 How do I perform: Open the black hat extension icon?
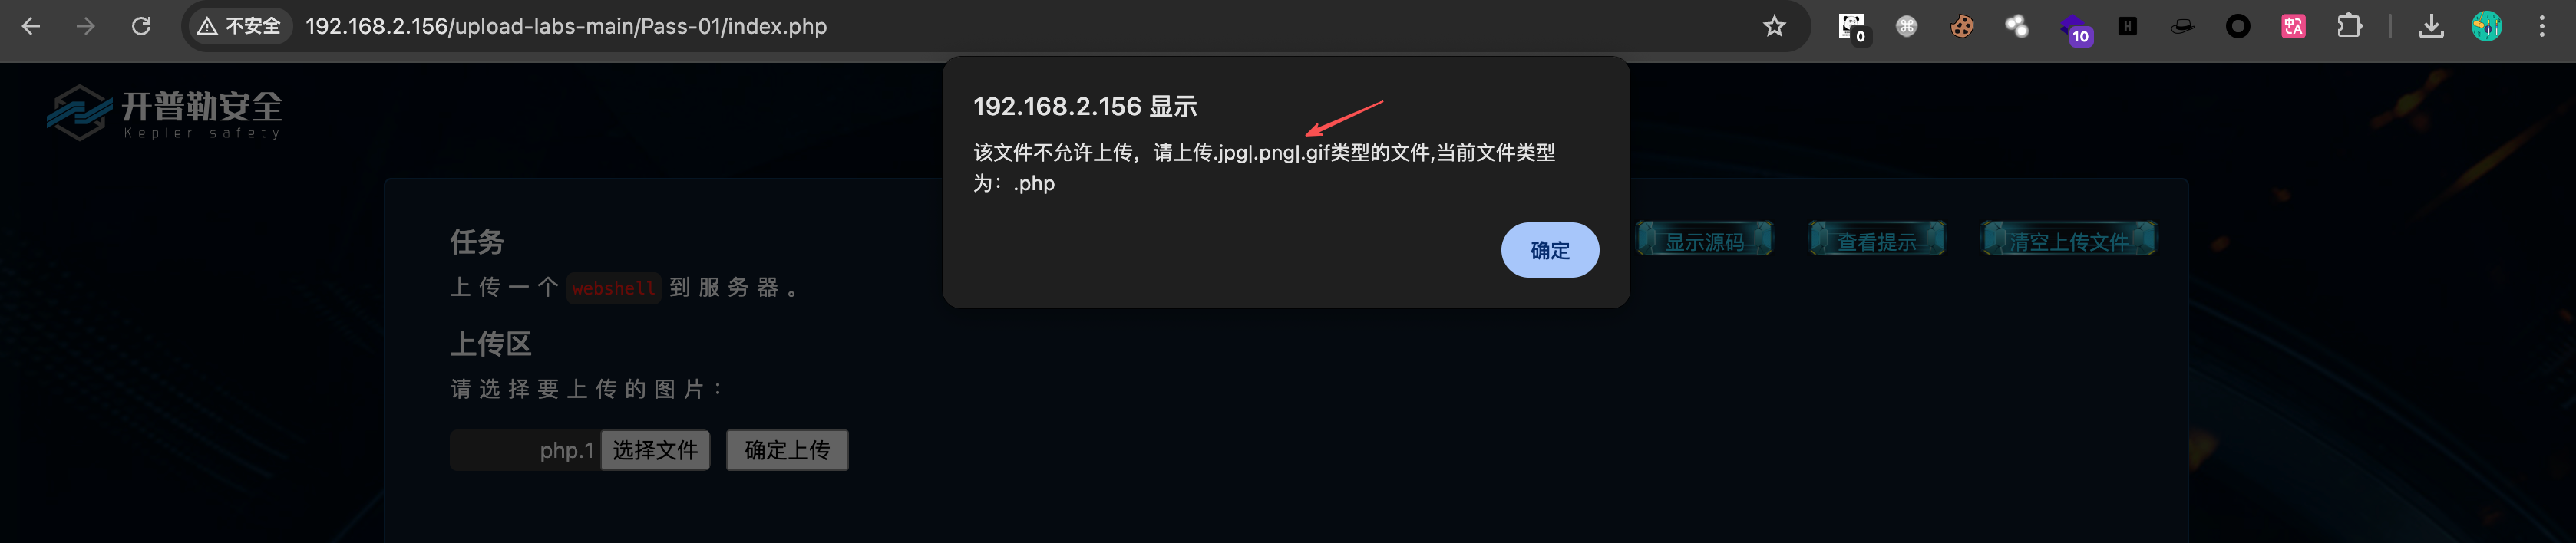point(2182,26)
